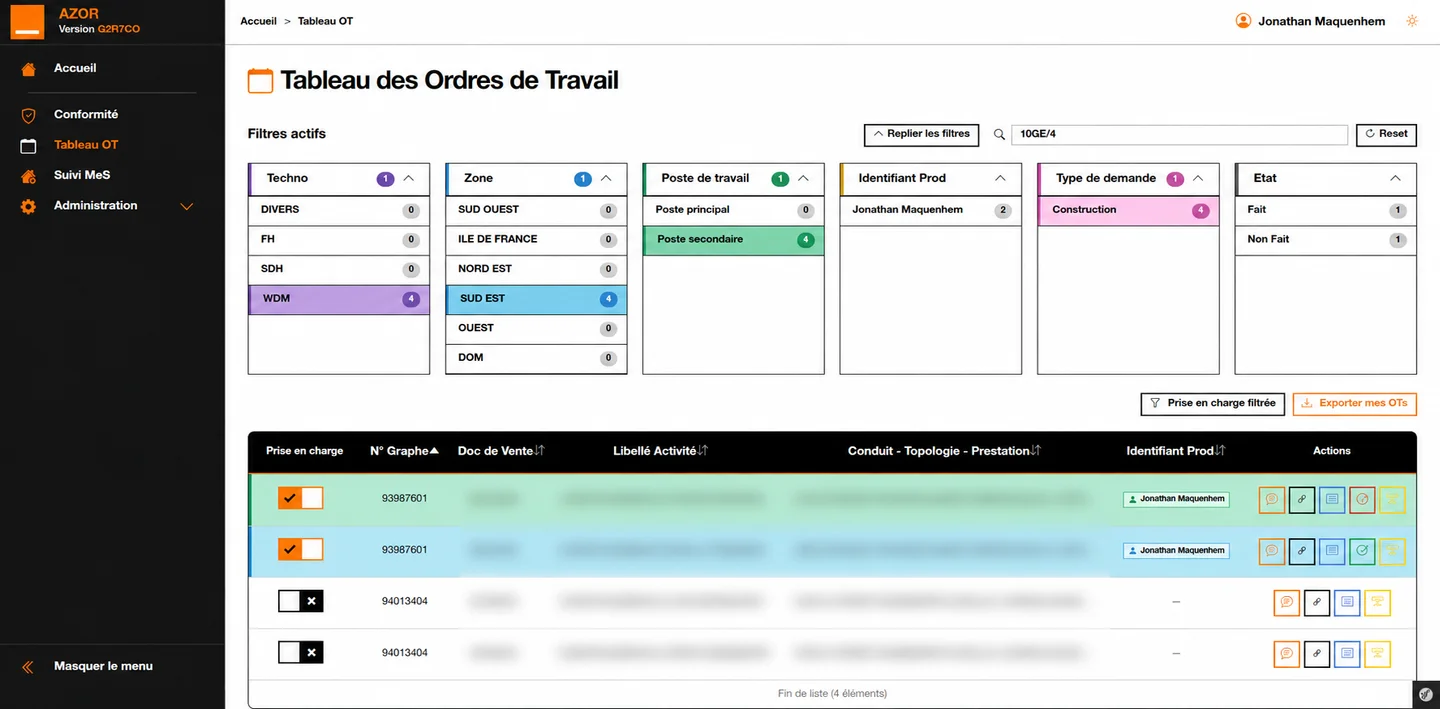Reset the active filters

click(1386, 134)
